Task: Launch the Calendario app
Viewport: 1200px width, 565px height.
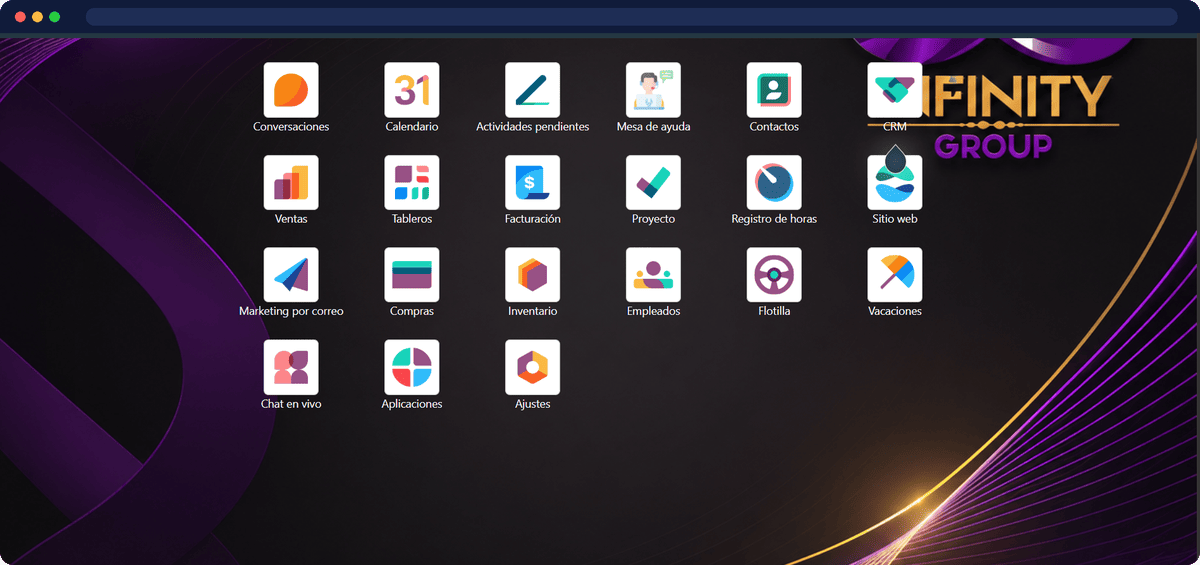Action: click(412, 90)
